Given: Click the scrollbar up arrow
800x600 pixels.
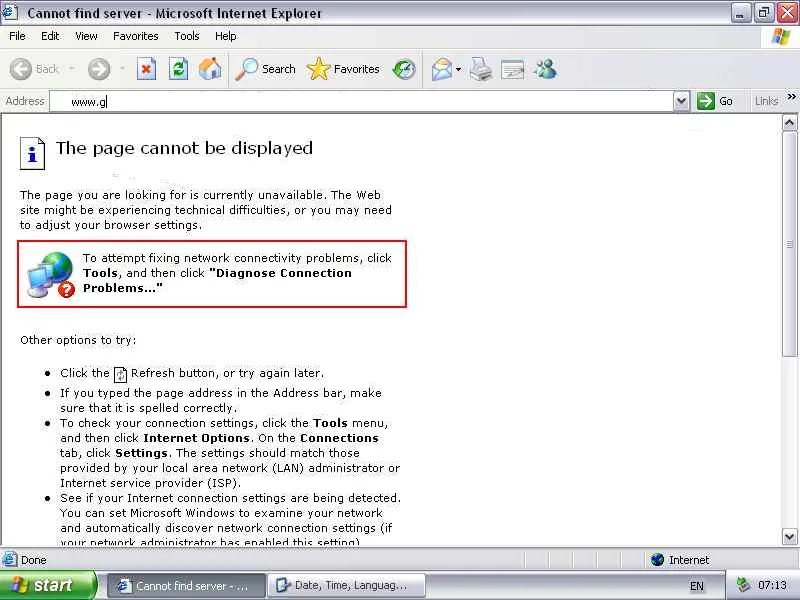Looking at the screenshot, I should coord(789,122).
